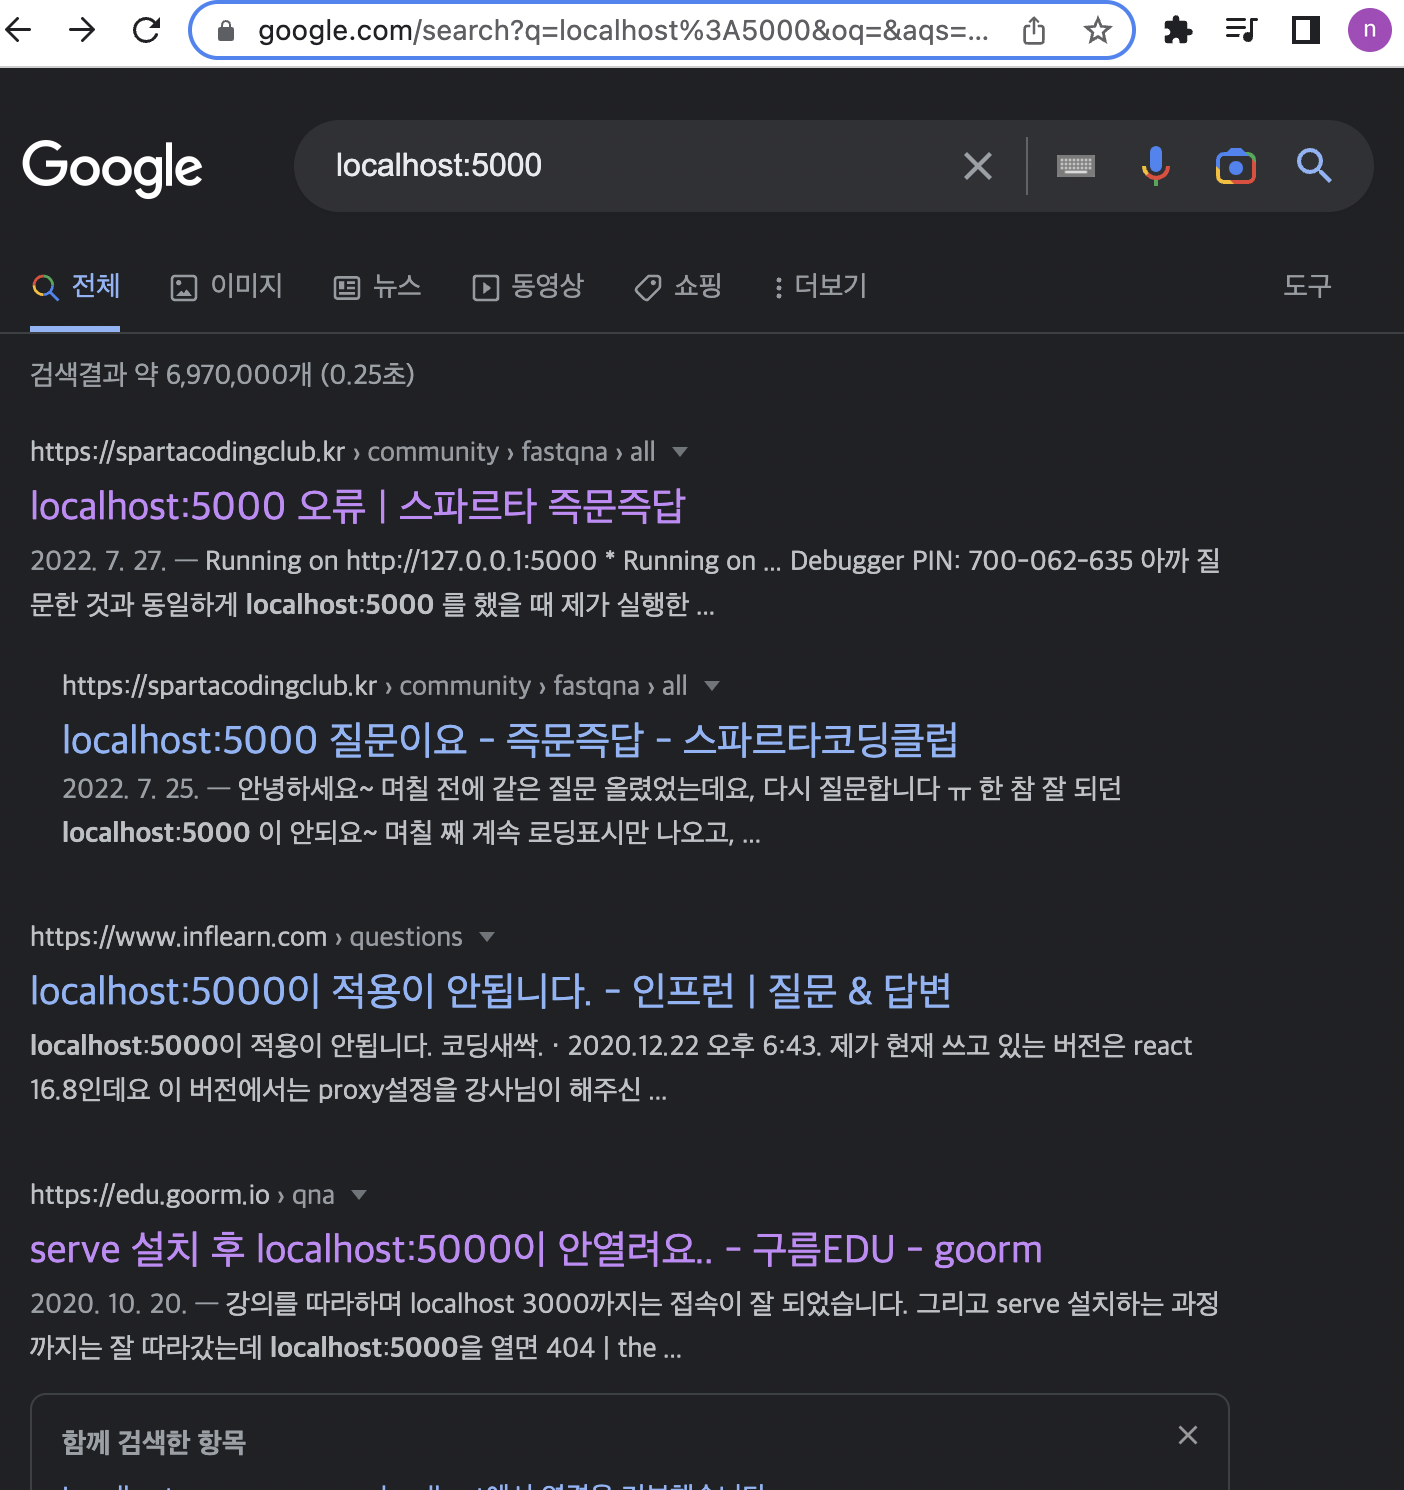Screen dimensions: 1404x1490
Task: Go back with the browser back arrow
Action: point(18,30)
